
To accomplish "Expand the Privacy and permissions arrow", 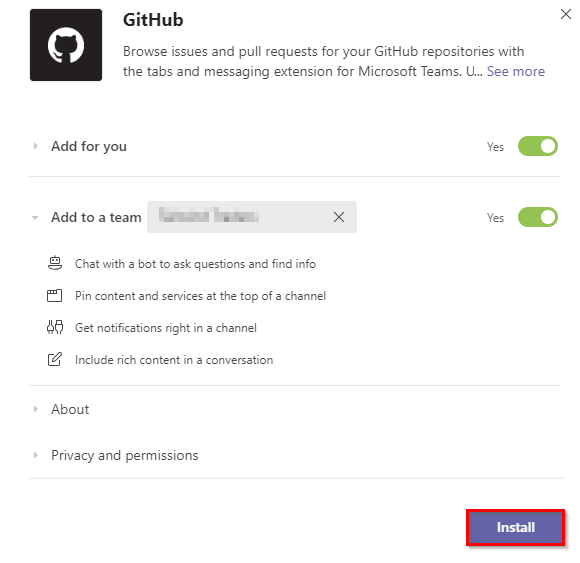I will [36, 455].
